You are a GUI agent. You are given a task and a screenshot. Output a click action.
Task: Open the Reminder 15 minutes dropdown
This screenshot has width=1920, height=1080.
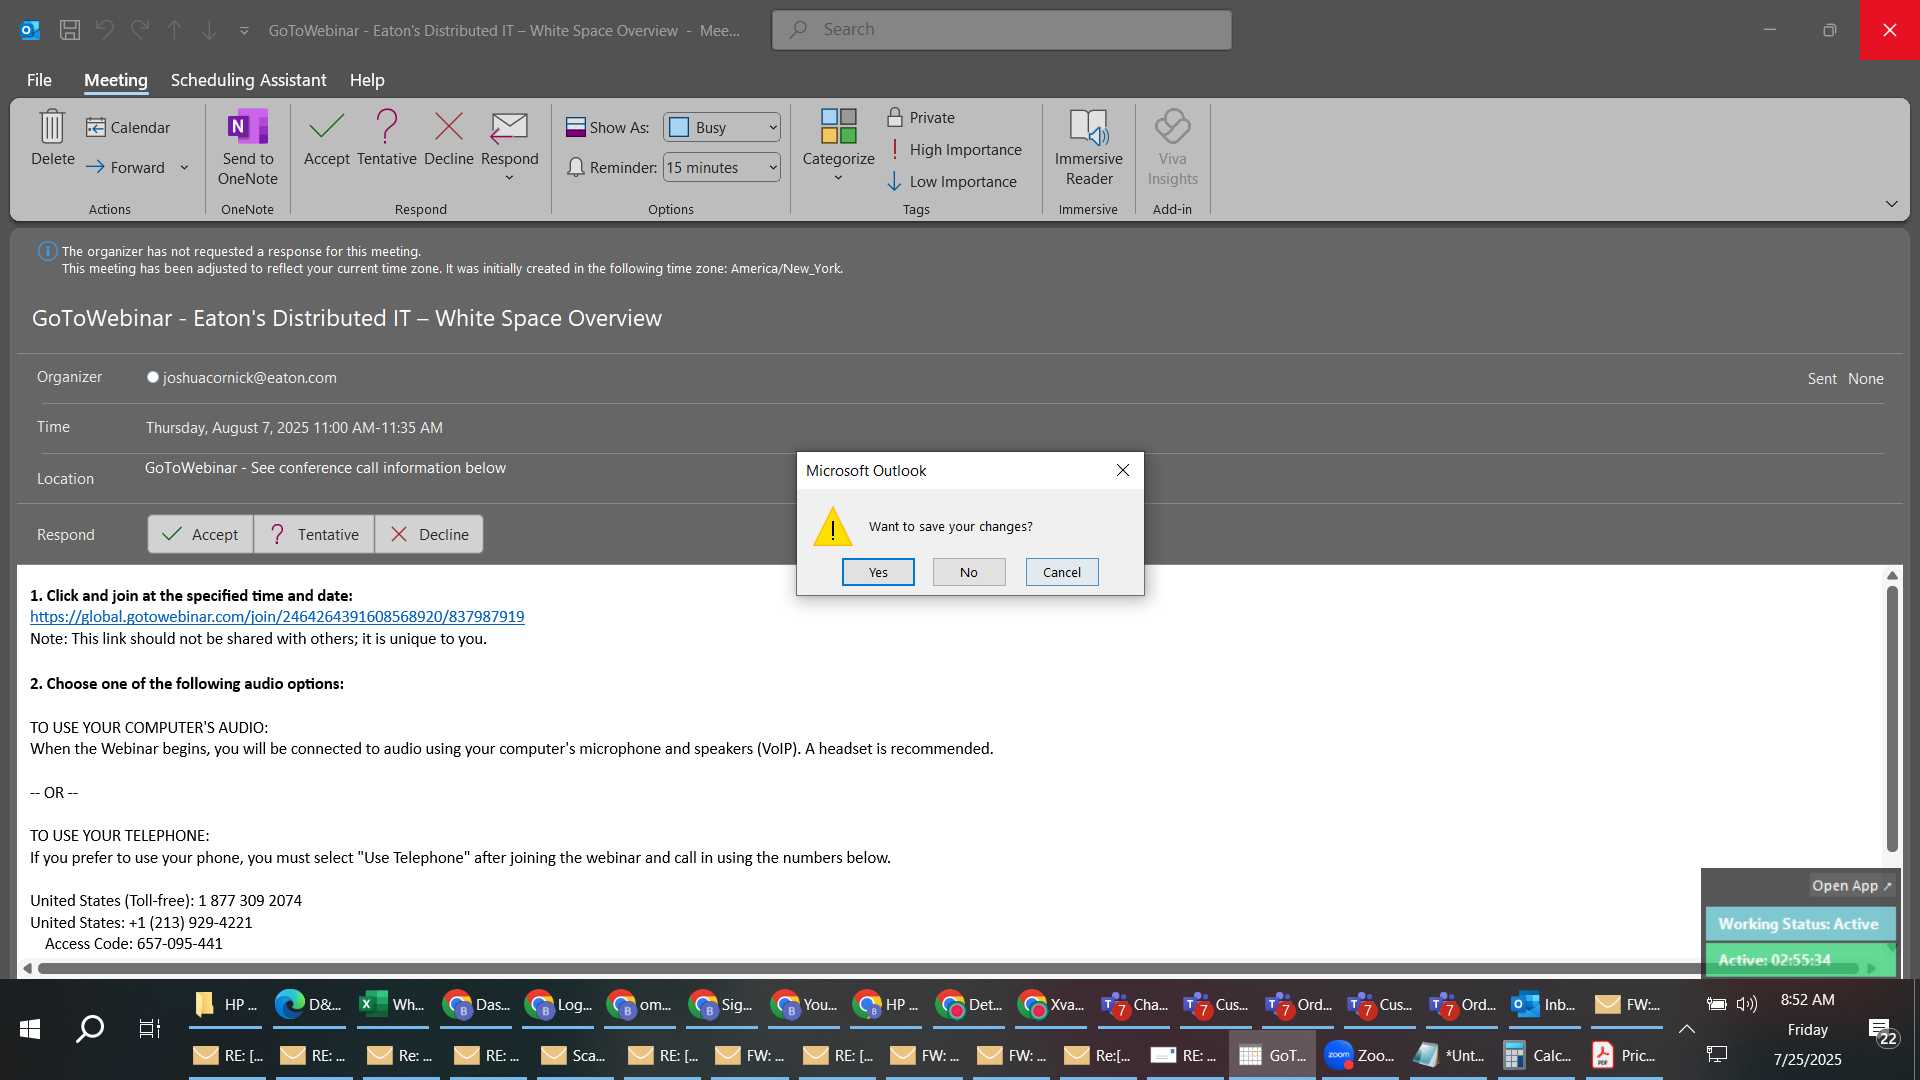pyautogui.click(x=722, y=167)
